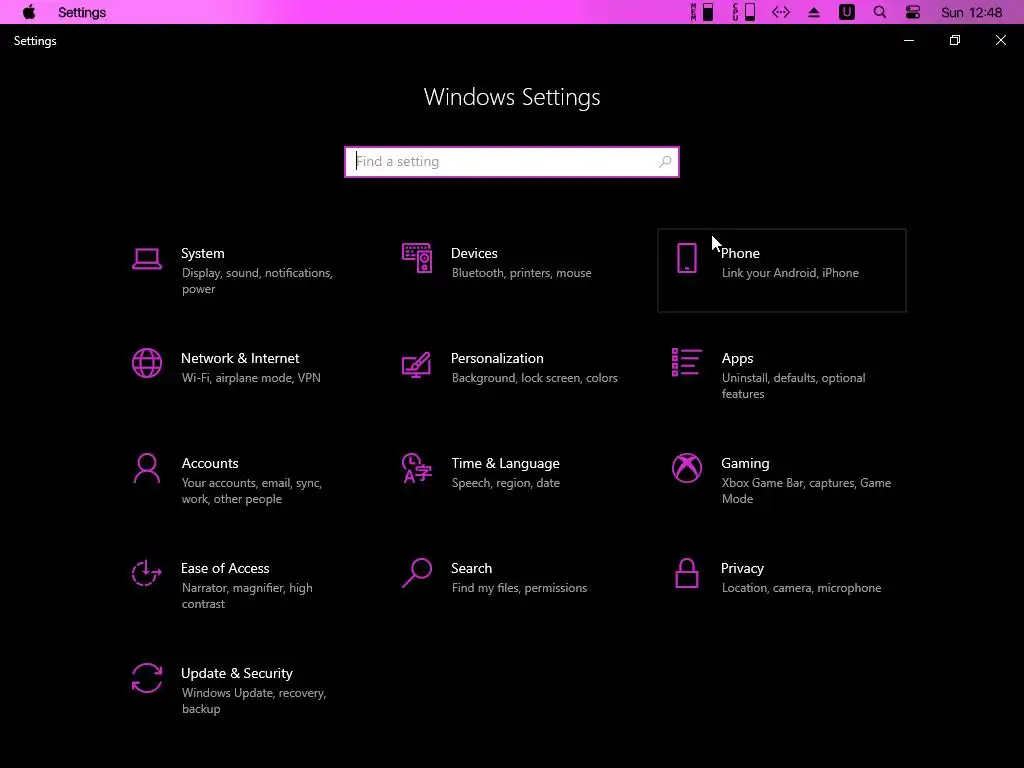Screen dimensions: 1024x768
Task: Focus the Find a setting search box
Action: pyautogui.click(x=512, y=161)
